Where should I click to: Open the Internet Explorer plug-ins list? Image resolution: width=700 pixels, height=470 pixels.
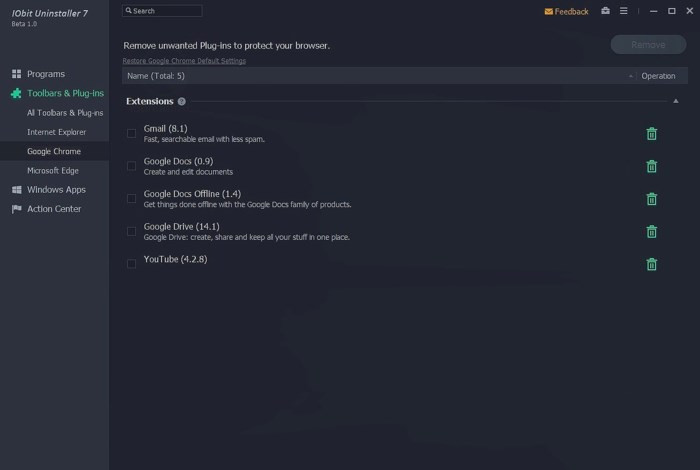[x=57, y=132]
